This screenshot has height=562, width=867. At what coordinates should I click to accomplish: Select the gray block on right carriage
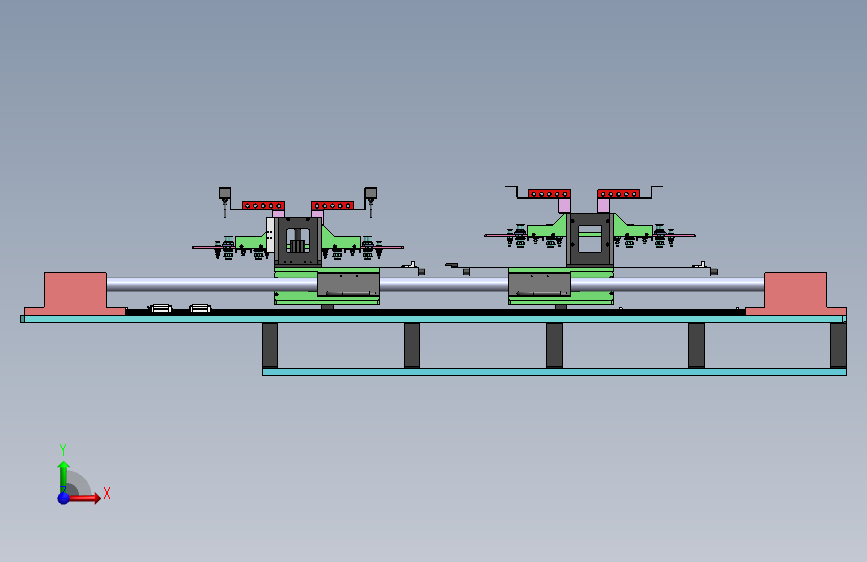pos(540,284)
